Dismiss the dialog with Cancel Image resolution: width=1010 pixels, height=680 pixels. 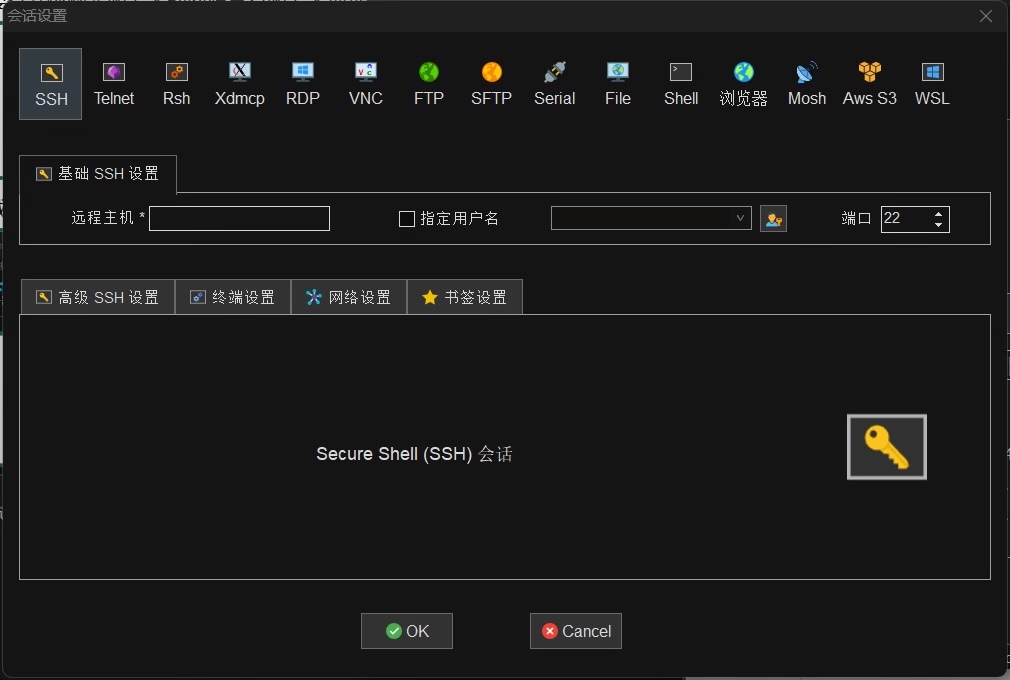point(576,631)
